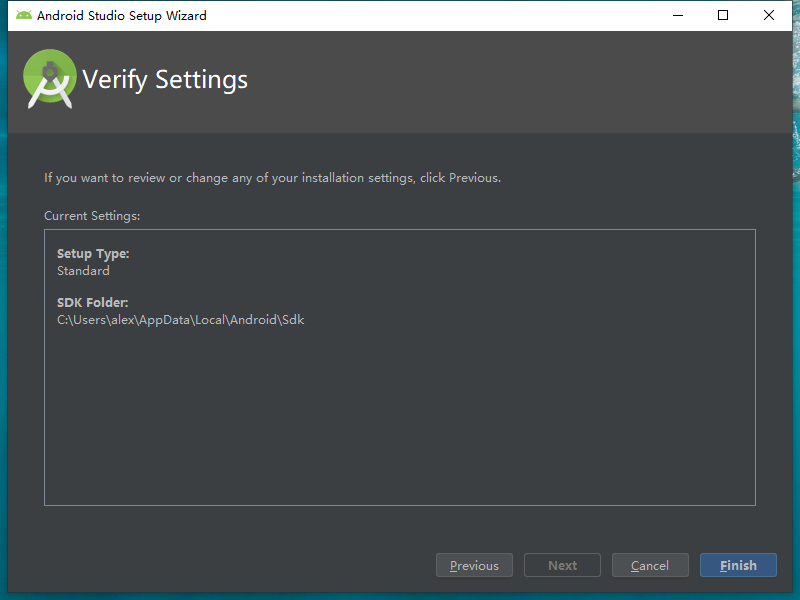Cancel the setup wizard

click(x=650, y=565)
